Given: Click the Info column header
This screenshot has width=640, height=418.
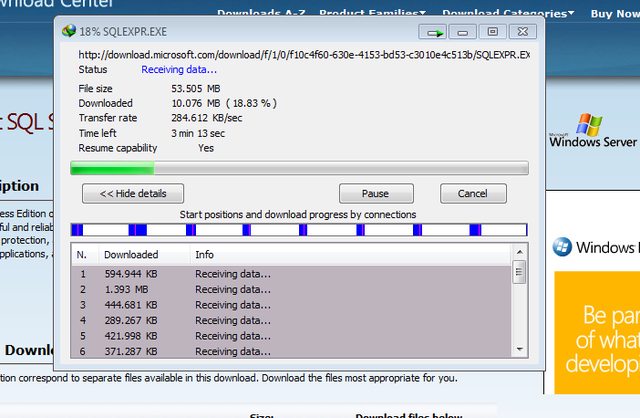Looking at the screenshot, I should pyautogui.click(x=350, y=255).
